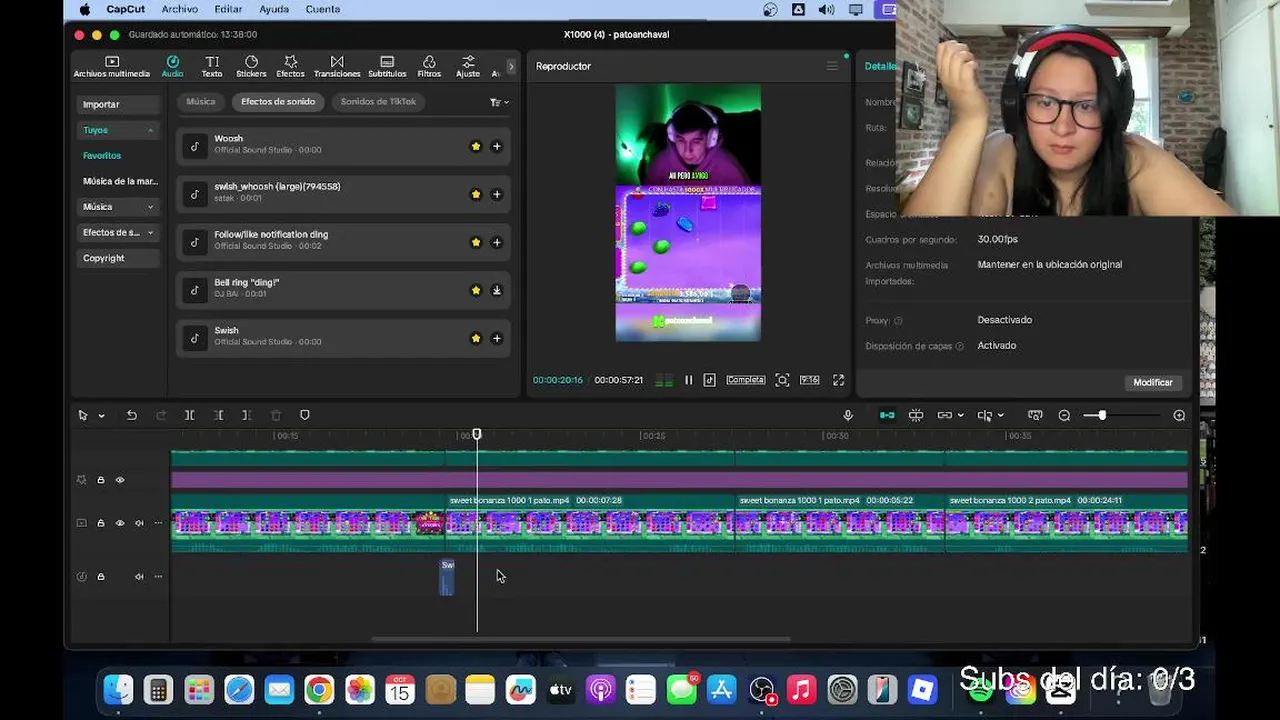Screen dimensions: 1280x720
Task: Add the Swish sound to the timeline
Action: tap(496, 338)
